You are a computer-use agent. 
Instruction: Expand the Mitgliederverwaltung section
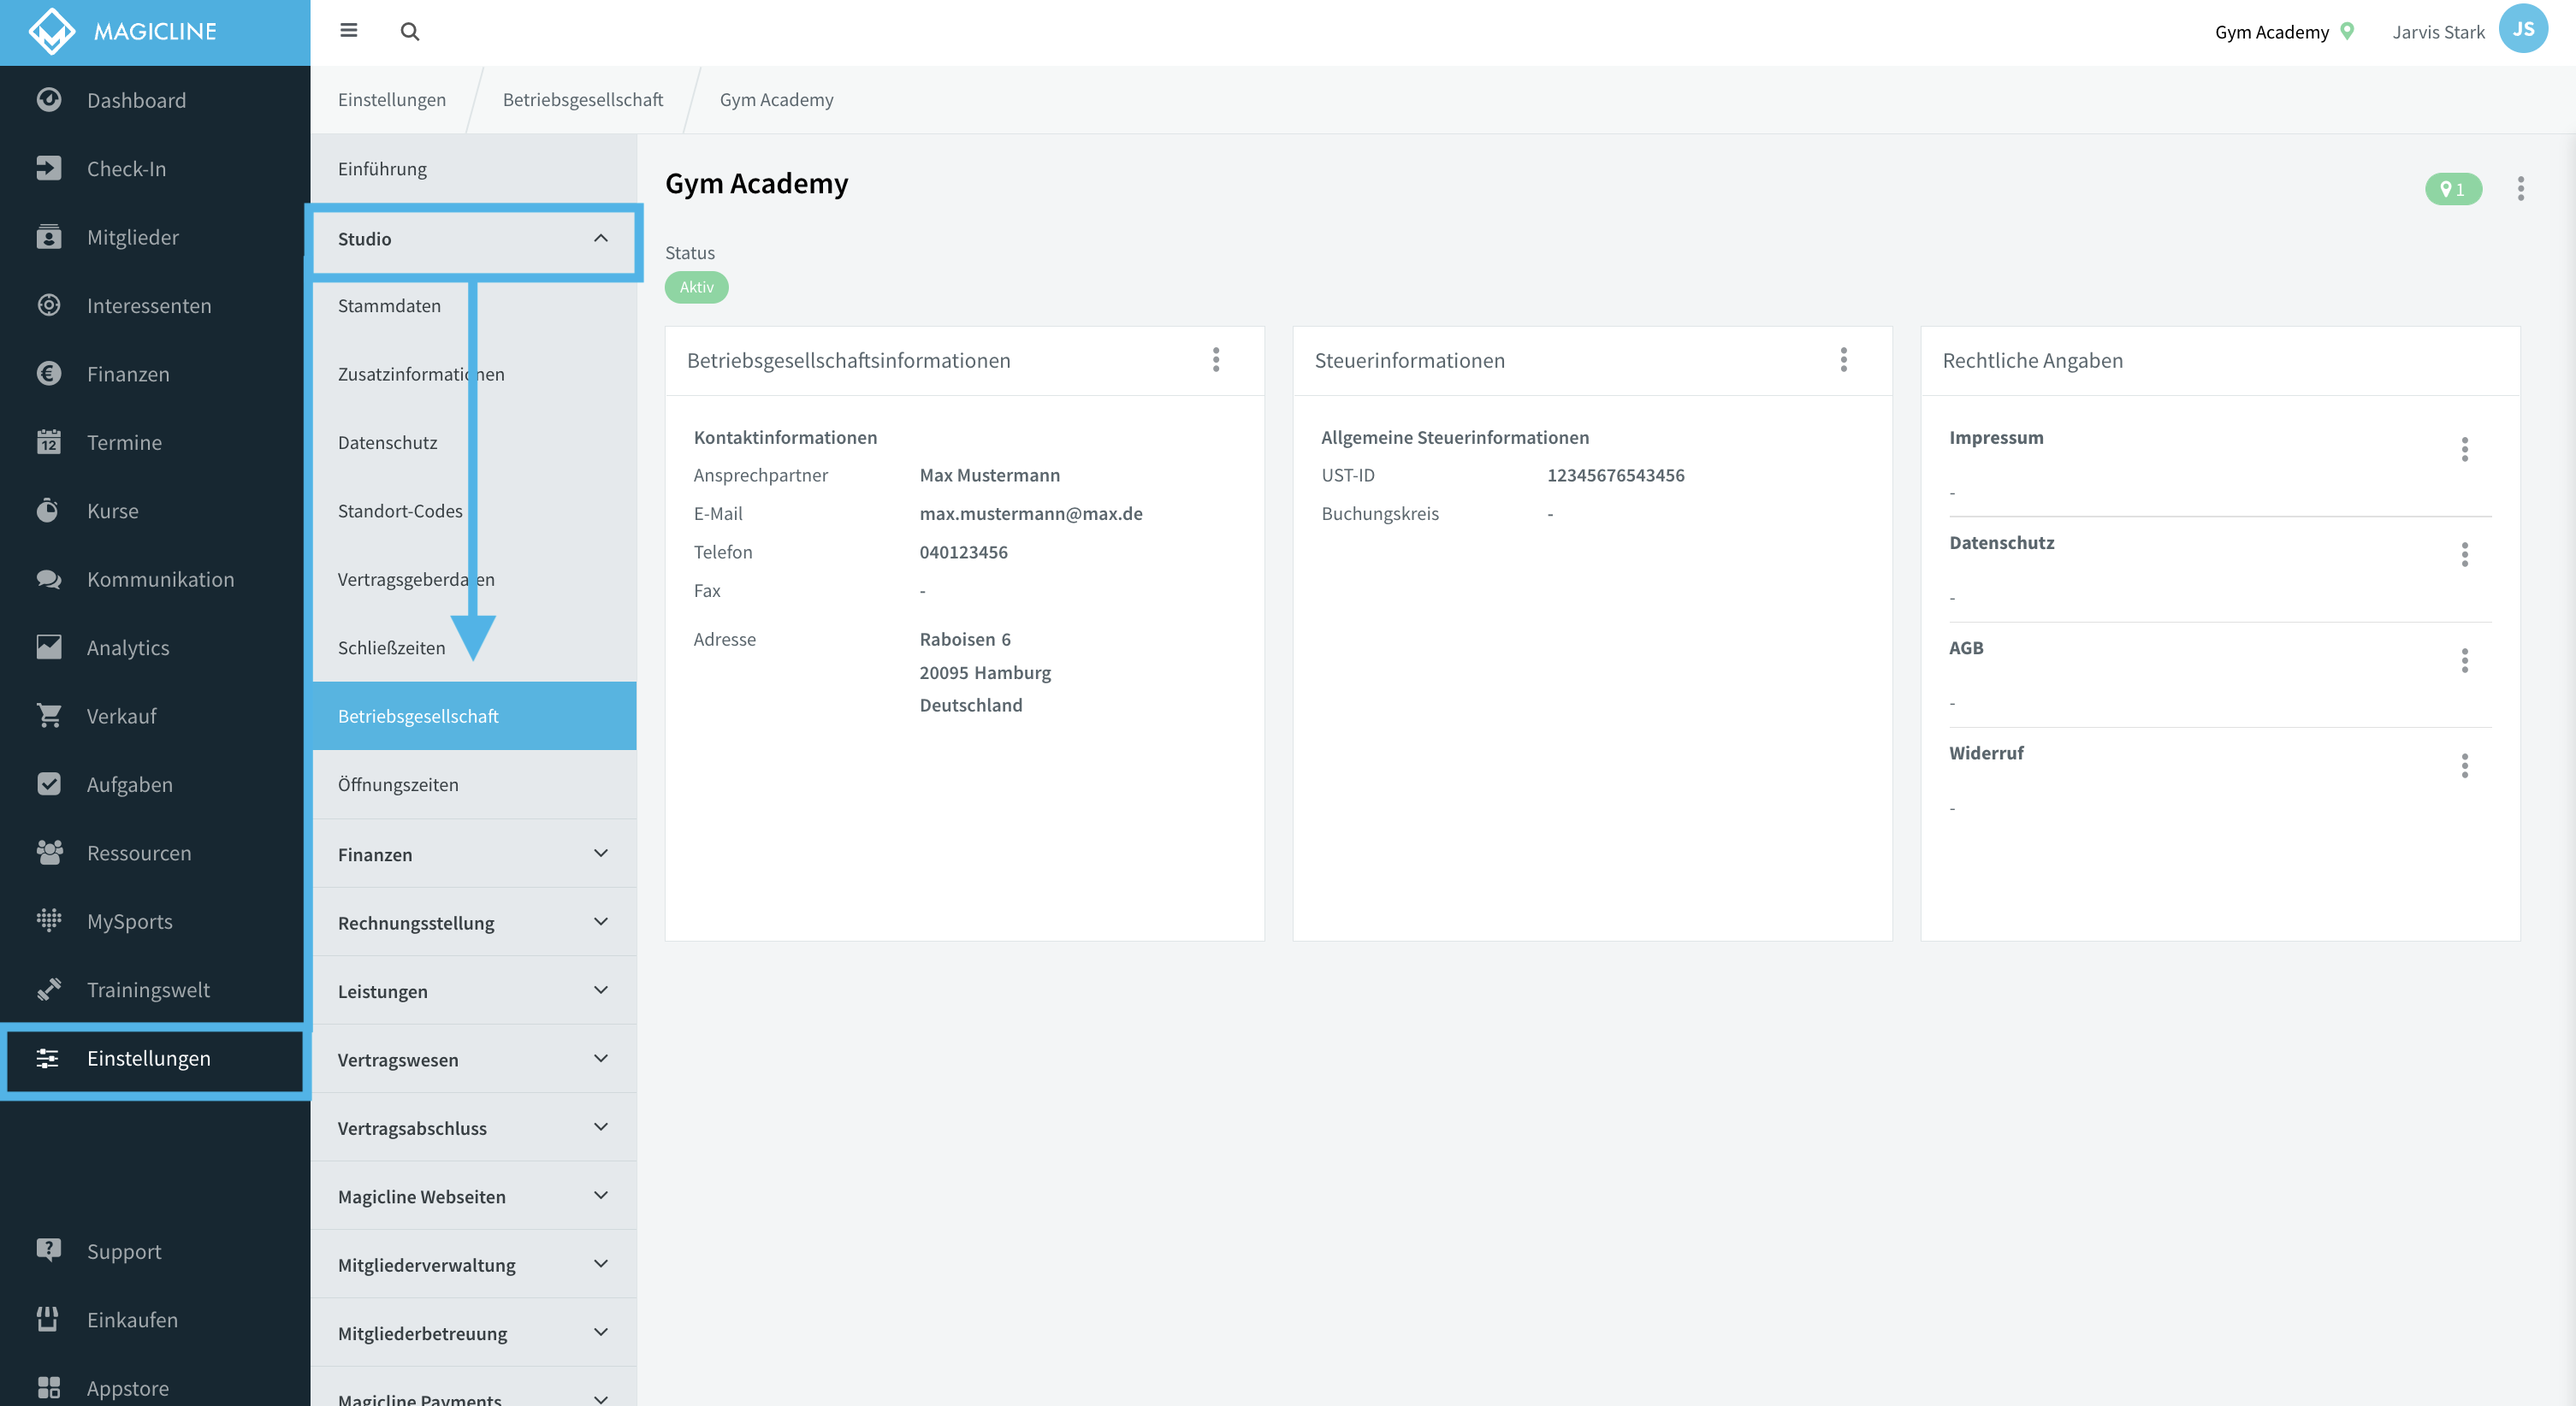(474, 1264)
